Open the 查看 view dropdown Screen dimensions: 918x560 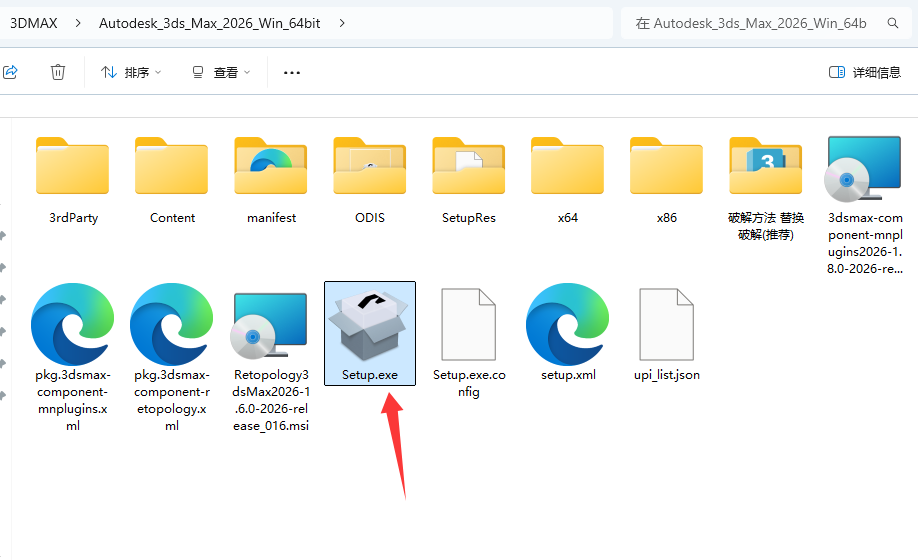(221, 72)
